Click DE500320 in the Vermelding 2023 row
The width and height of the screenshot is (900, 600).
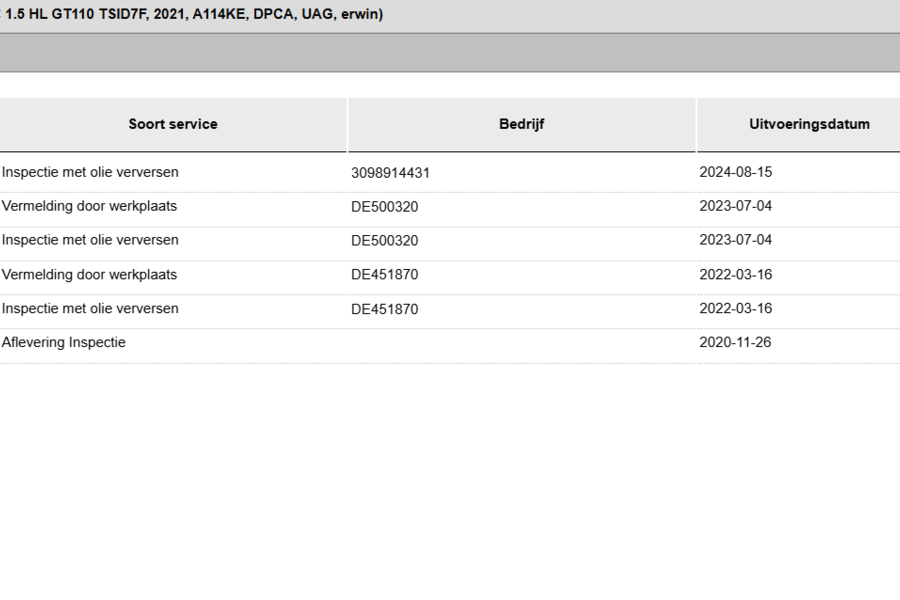(385, 207)
